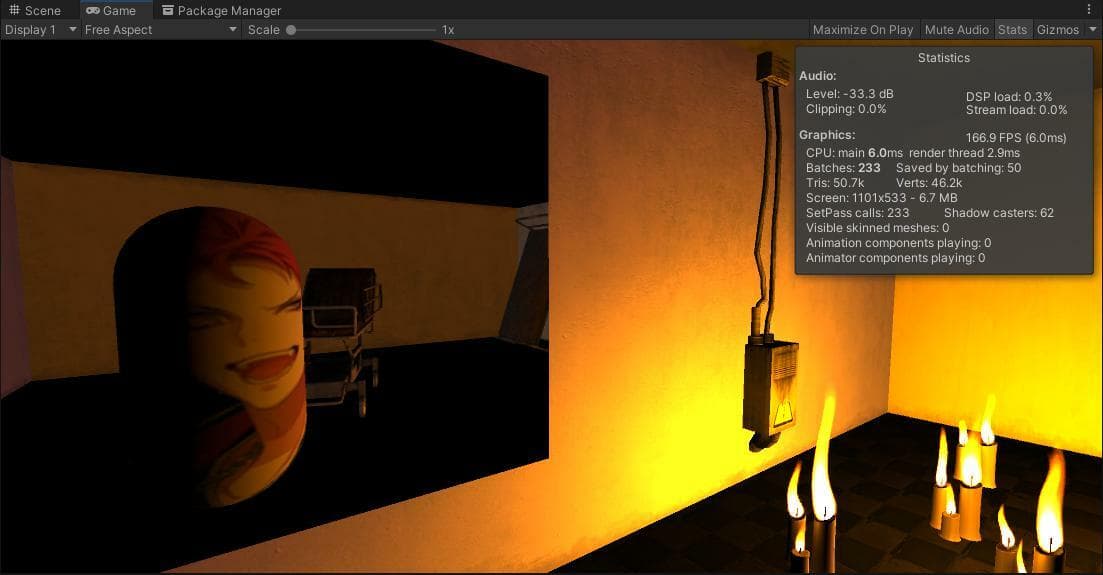
Task: Click the 166.9 FPS readout
Action: coord(1016,138)
